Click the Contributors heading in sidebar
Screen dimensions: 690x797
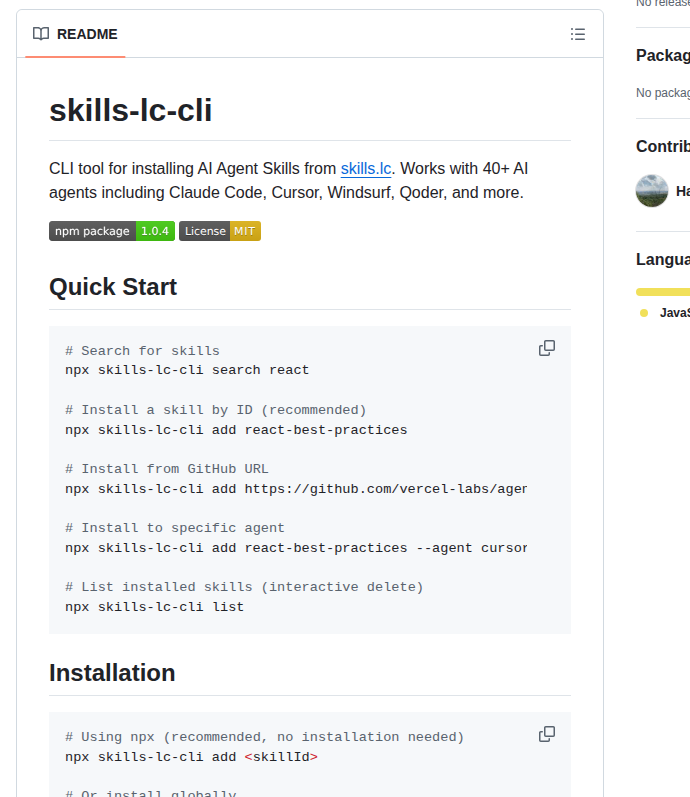pyautogui.click(x=663, y=146)
